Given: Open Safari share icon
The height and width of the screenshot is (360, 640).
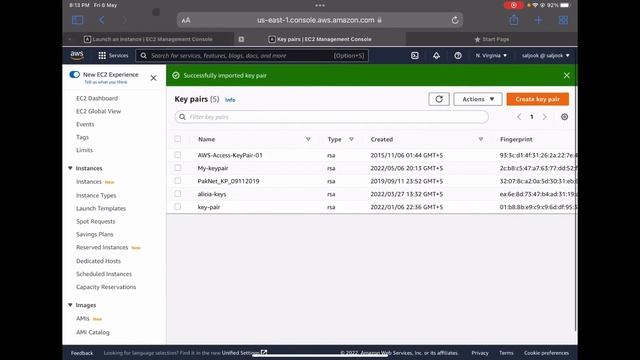Looking at the screenshot, I should click(x=514, y=20).
